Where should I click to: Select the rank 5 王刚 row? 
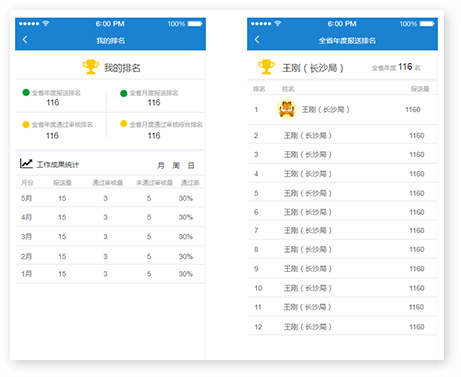click(x=343, y=193)
